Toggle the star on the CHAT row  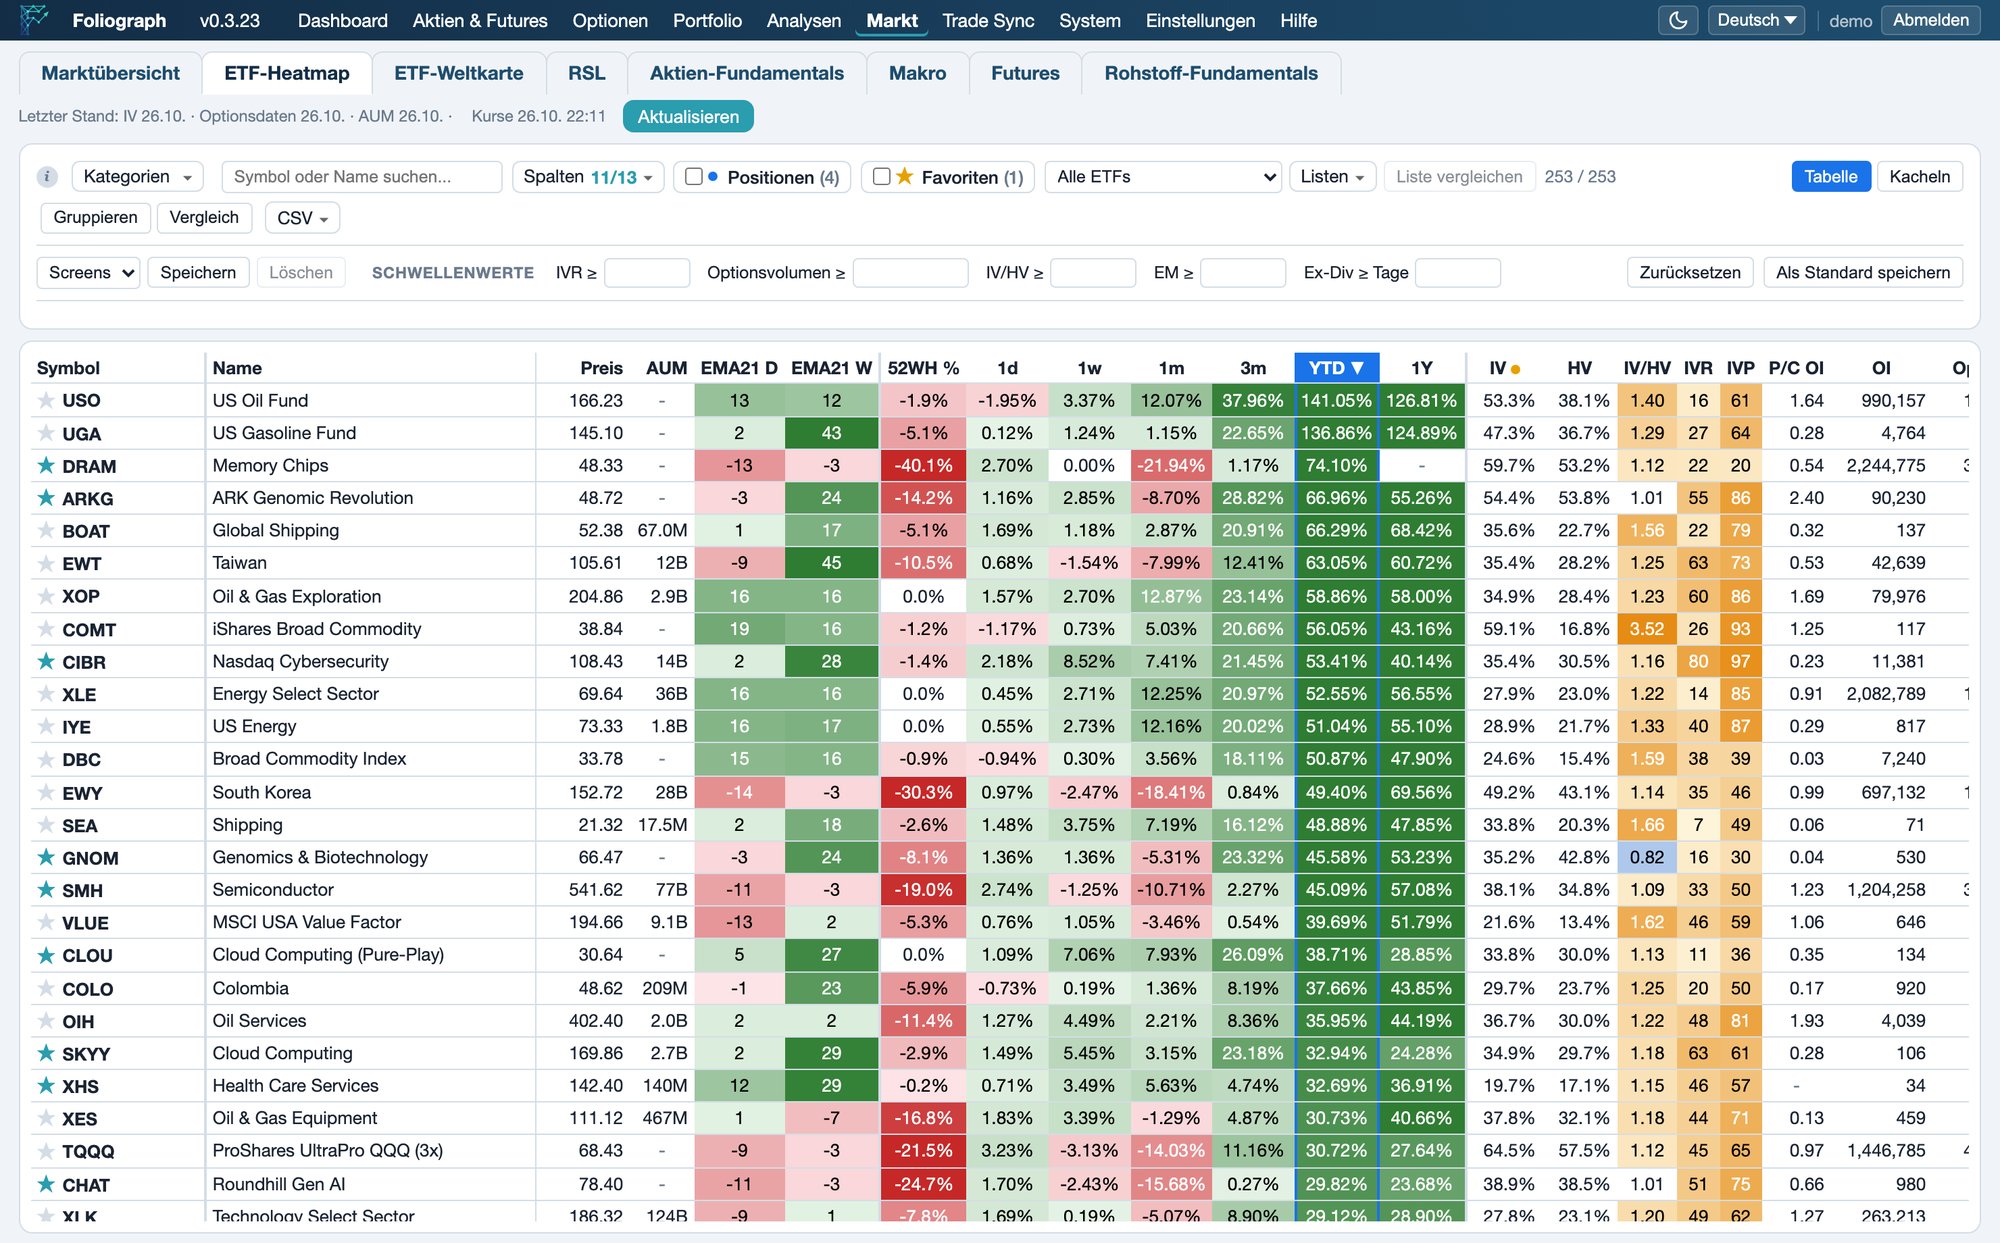point(46,1184)
